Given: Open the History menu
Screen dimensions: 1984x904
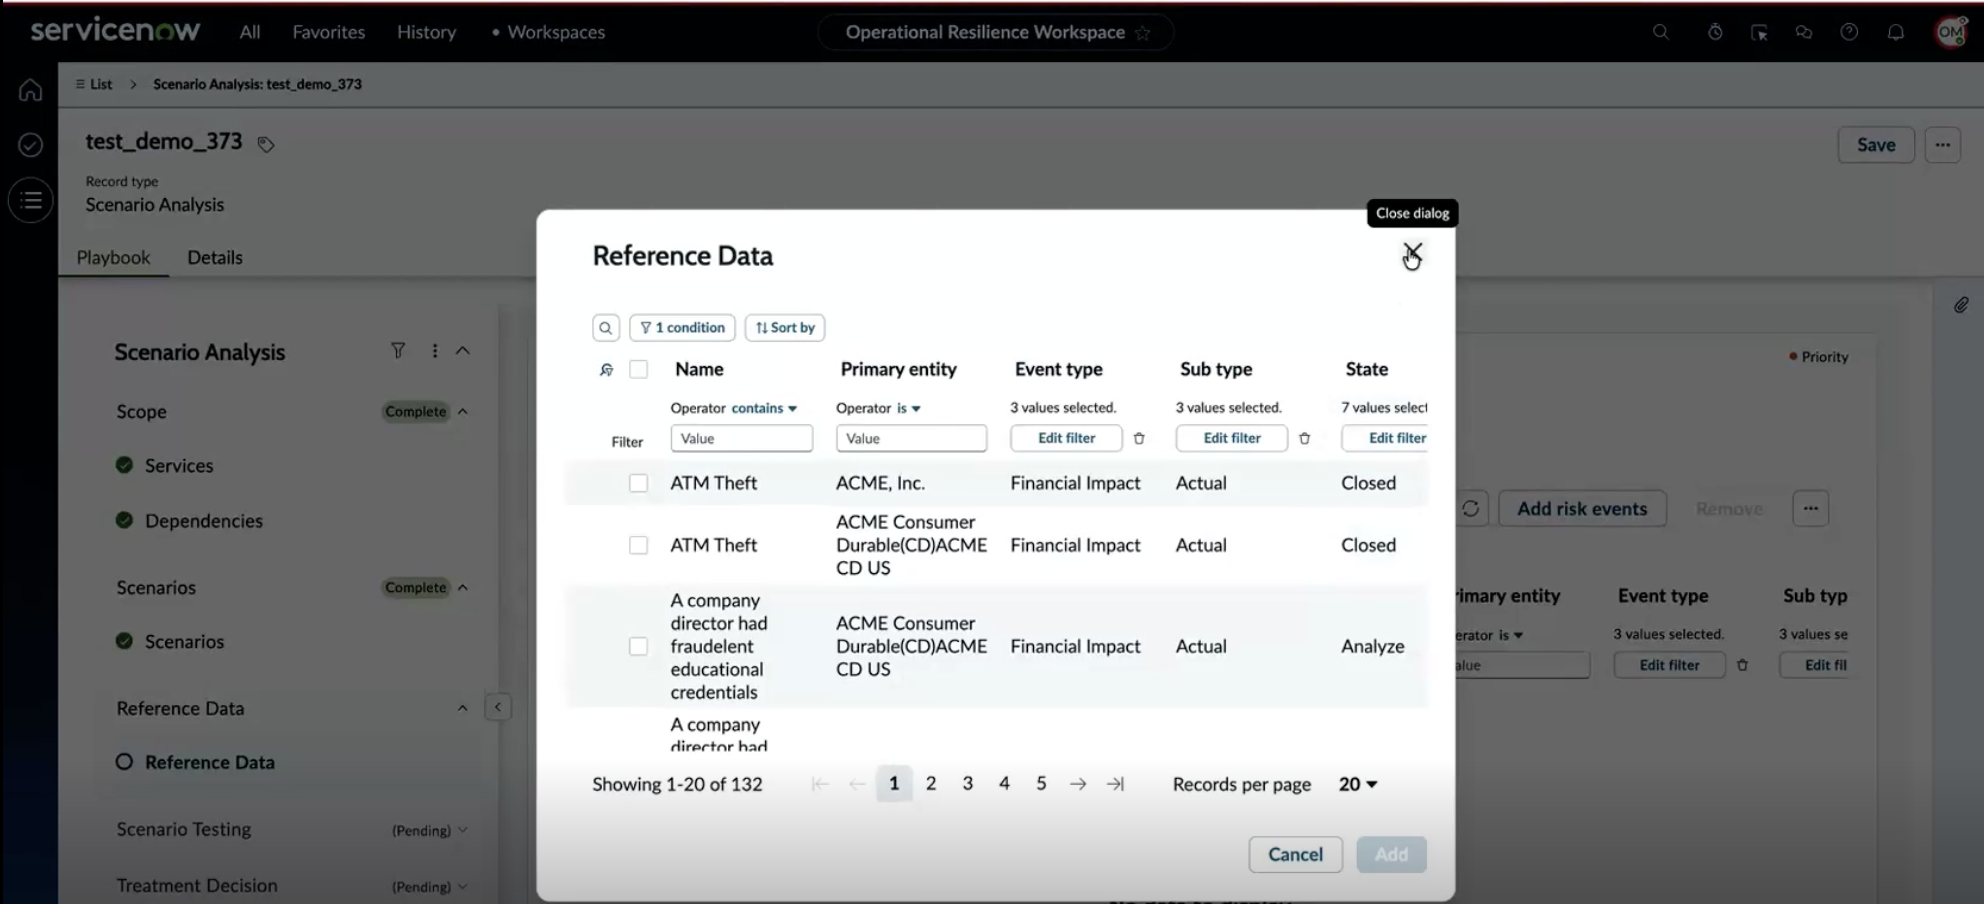Looking at the screenshot, I should tap(426, 32).
